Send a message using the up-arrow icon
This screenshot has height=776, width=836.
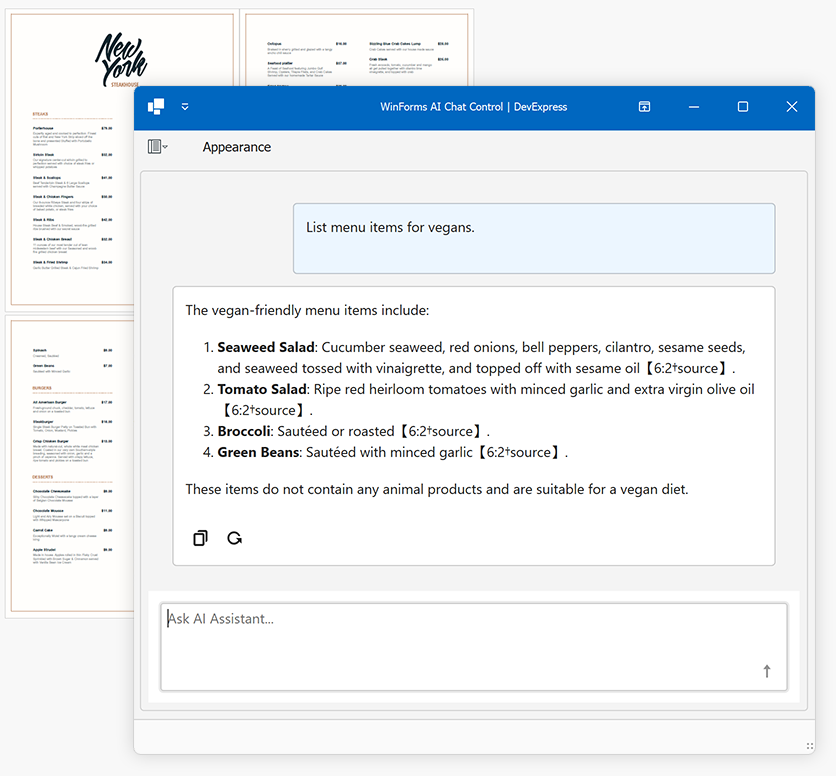point(767,671)
